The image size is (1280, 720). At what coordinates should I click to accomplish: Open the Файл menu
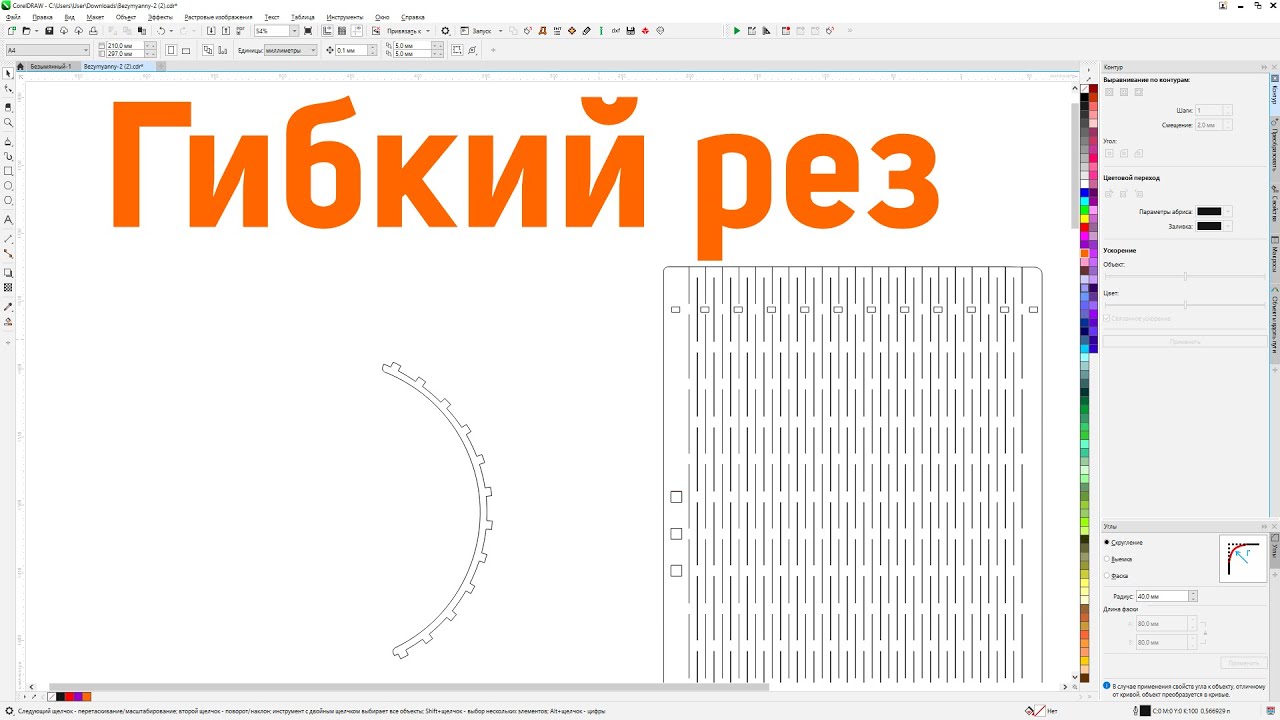[12, 17]
